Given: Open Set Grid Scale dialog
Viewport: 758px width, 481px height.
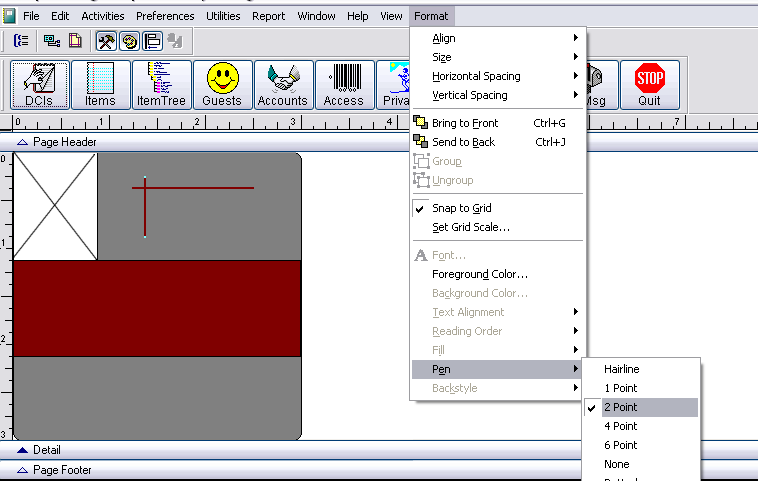Looking at the screenshot, I should 497,227.
